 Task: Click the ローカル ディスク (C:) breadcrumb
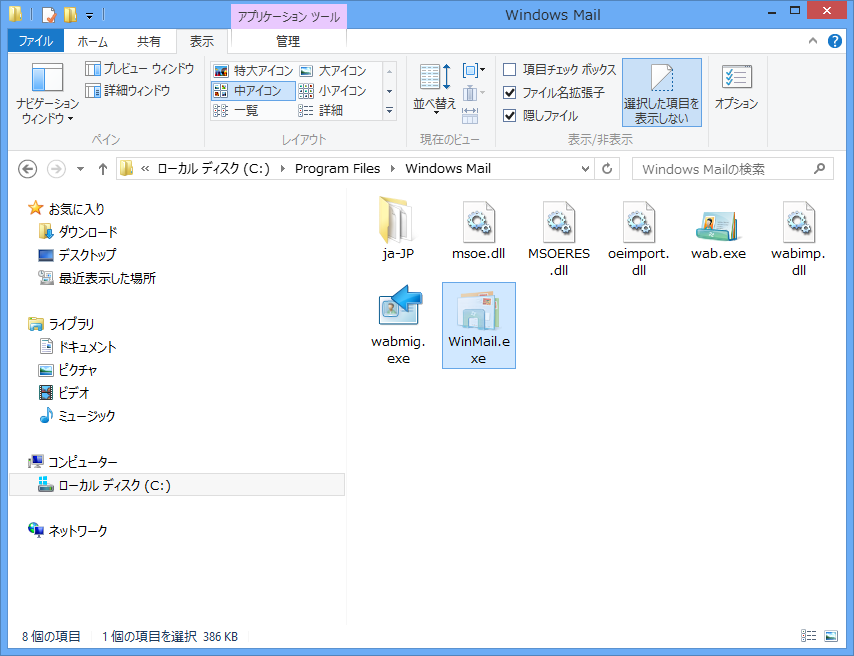pyautogui.click(x=214, y=169)
